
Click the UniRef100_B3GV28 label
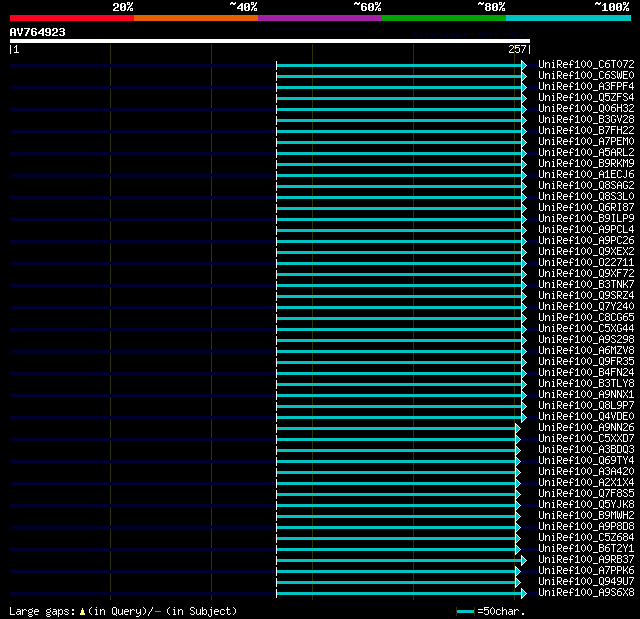click(586, 120)
